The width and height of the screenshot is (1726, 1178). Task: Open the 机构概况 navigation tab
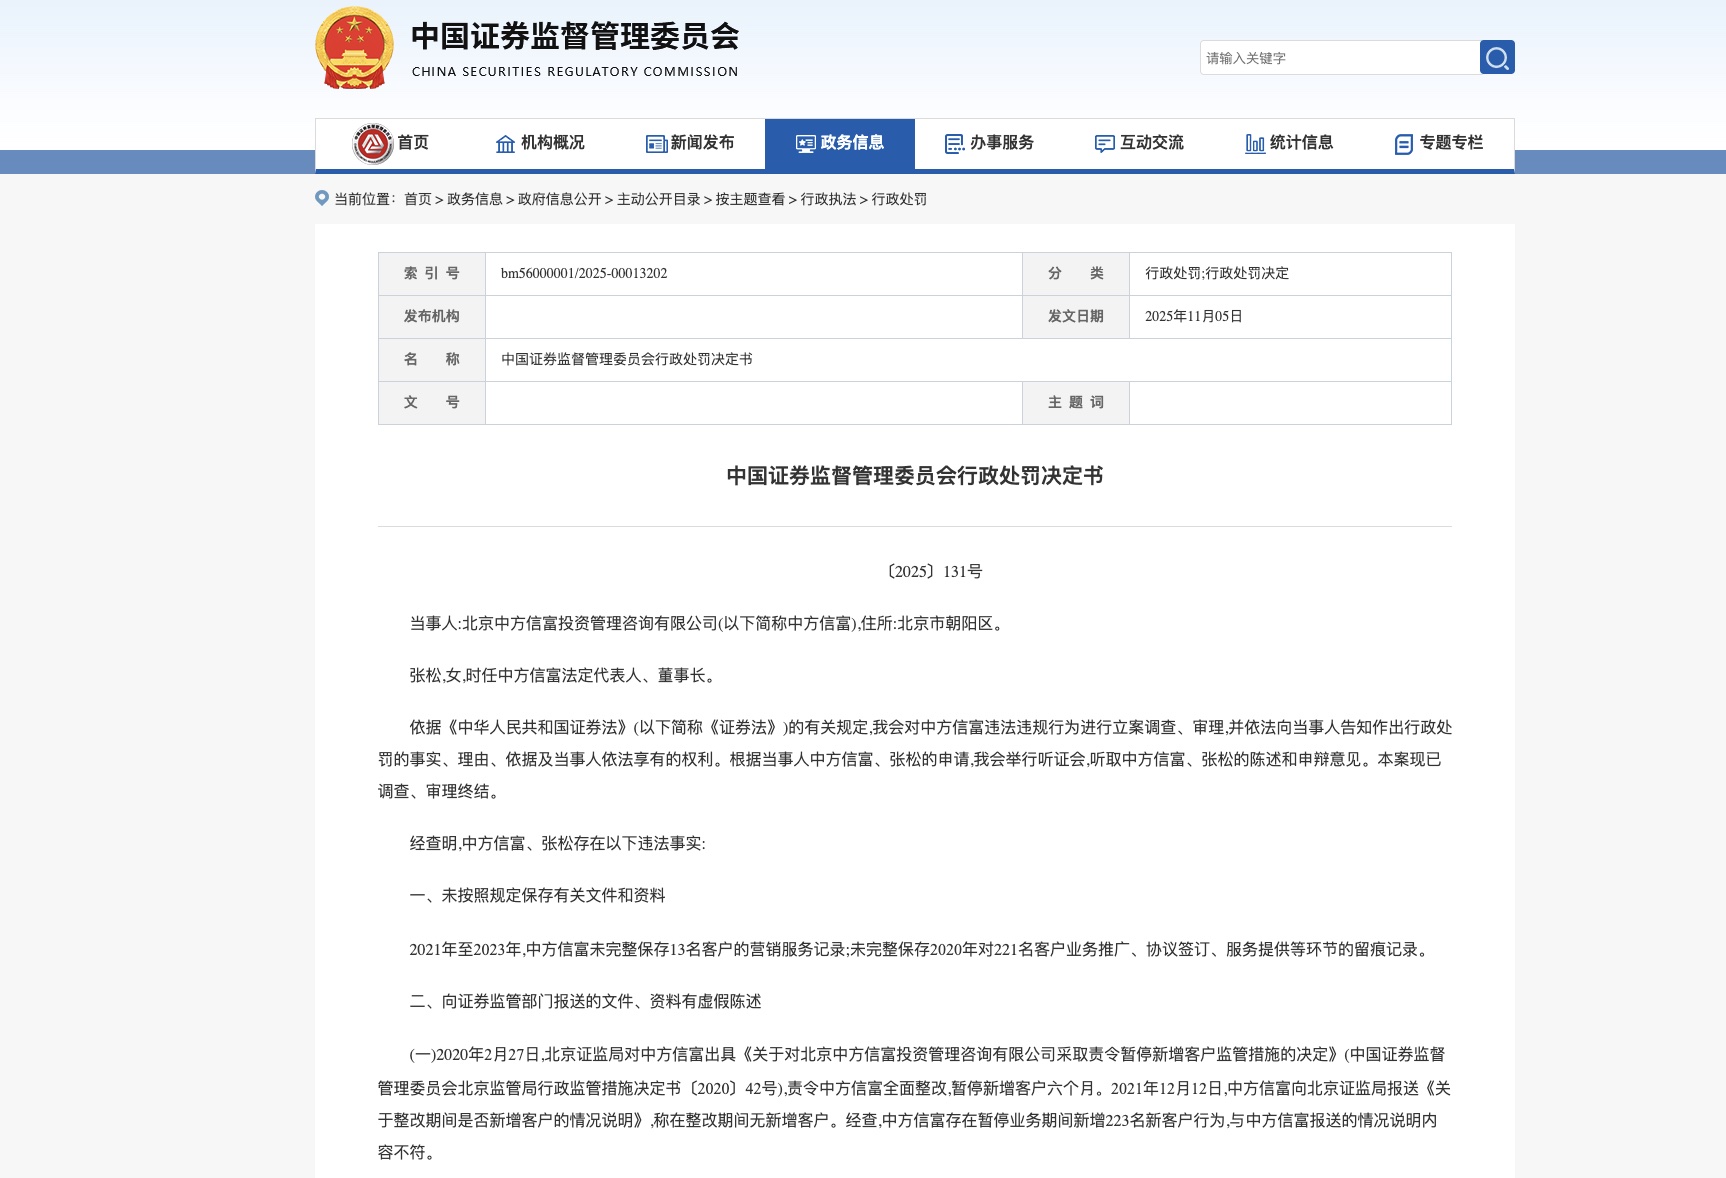pyautogui.click(x=540, y=144)
